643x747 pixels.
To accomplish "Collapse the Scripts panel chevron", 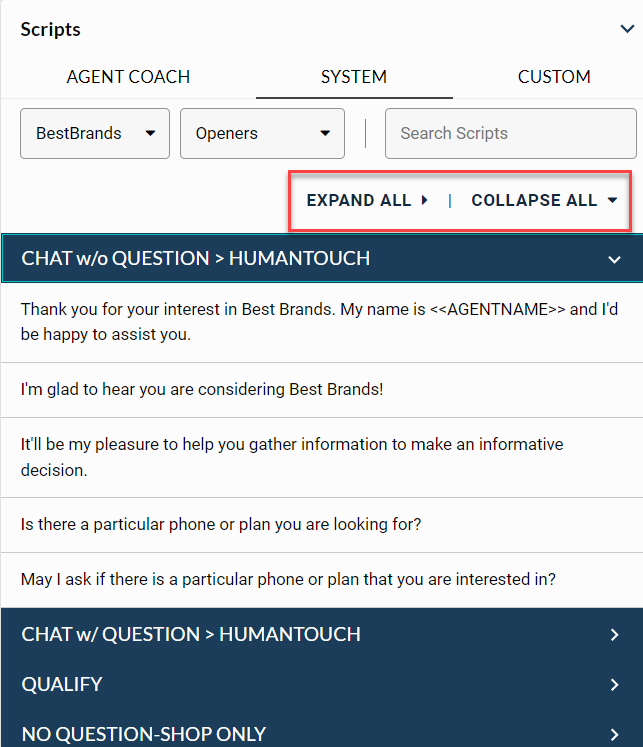I will pyautogui.click(x=627, y=29).
